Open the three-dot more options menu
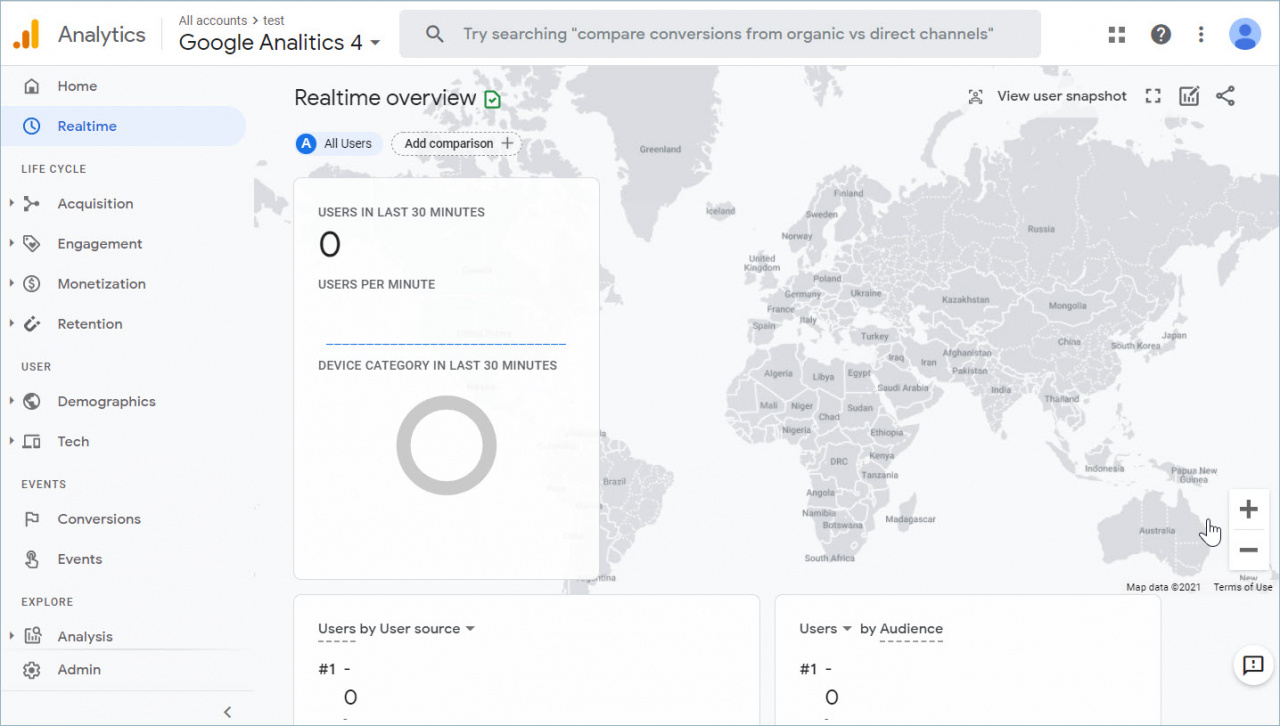Viewport: 1280px width, 726px height. tap(1201, 34)
